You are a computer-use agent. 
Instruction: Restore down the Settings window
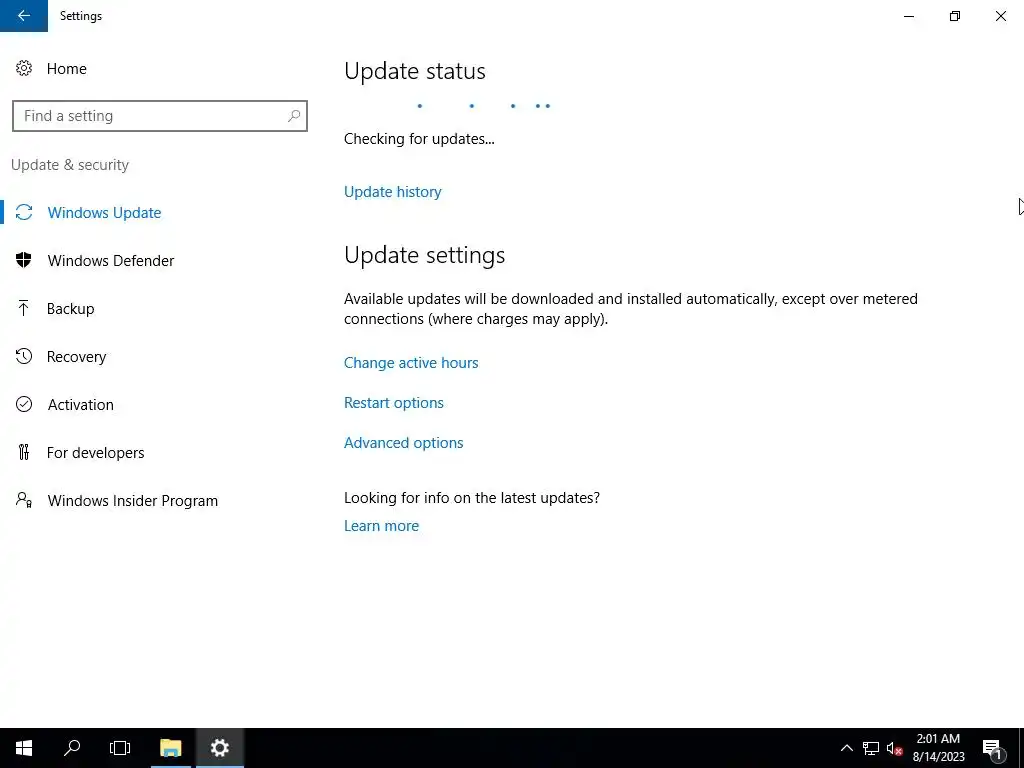pyautogui.click(x=955, y=16)
